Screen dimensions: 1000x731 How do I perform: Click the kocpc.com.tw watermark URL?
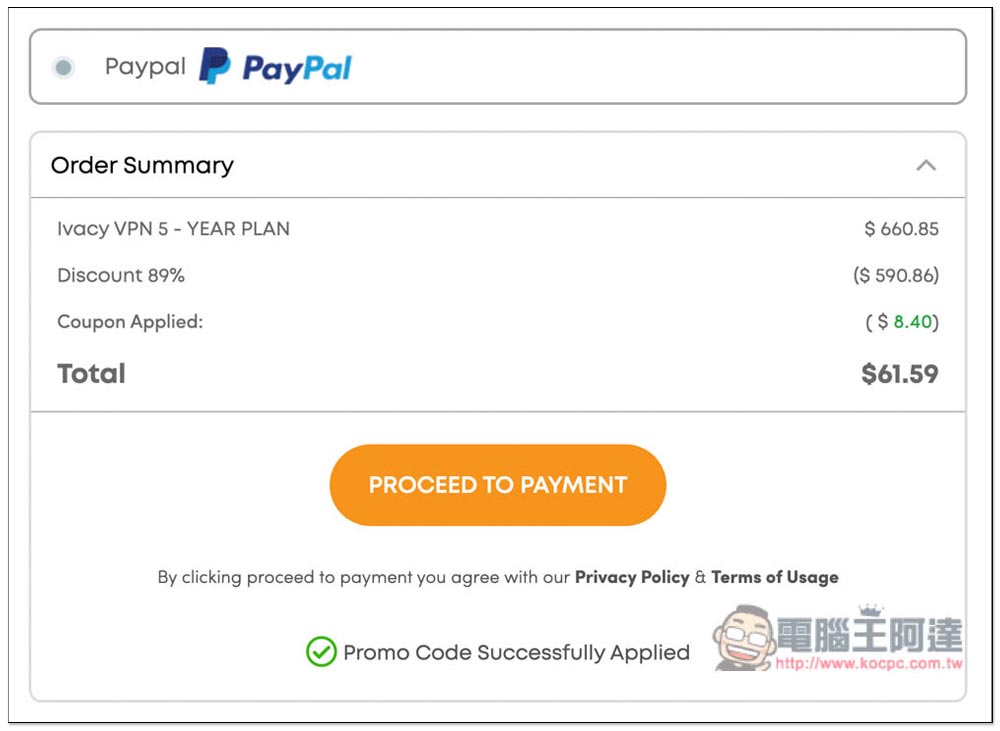(x=869, y=663)
